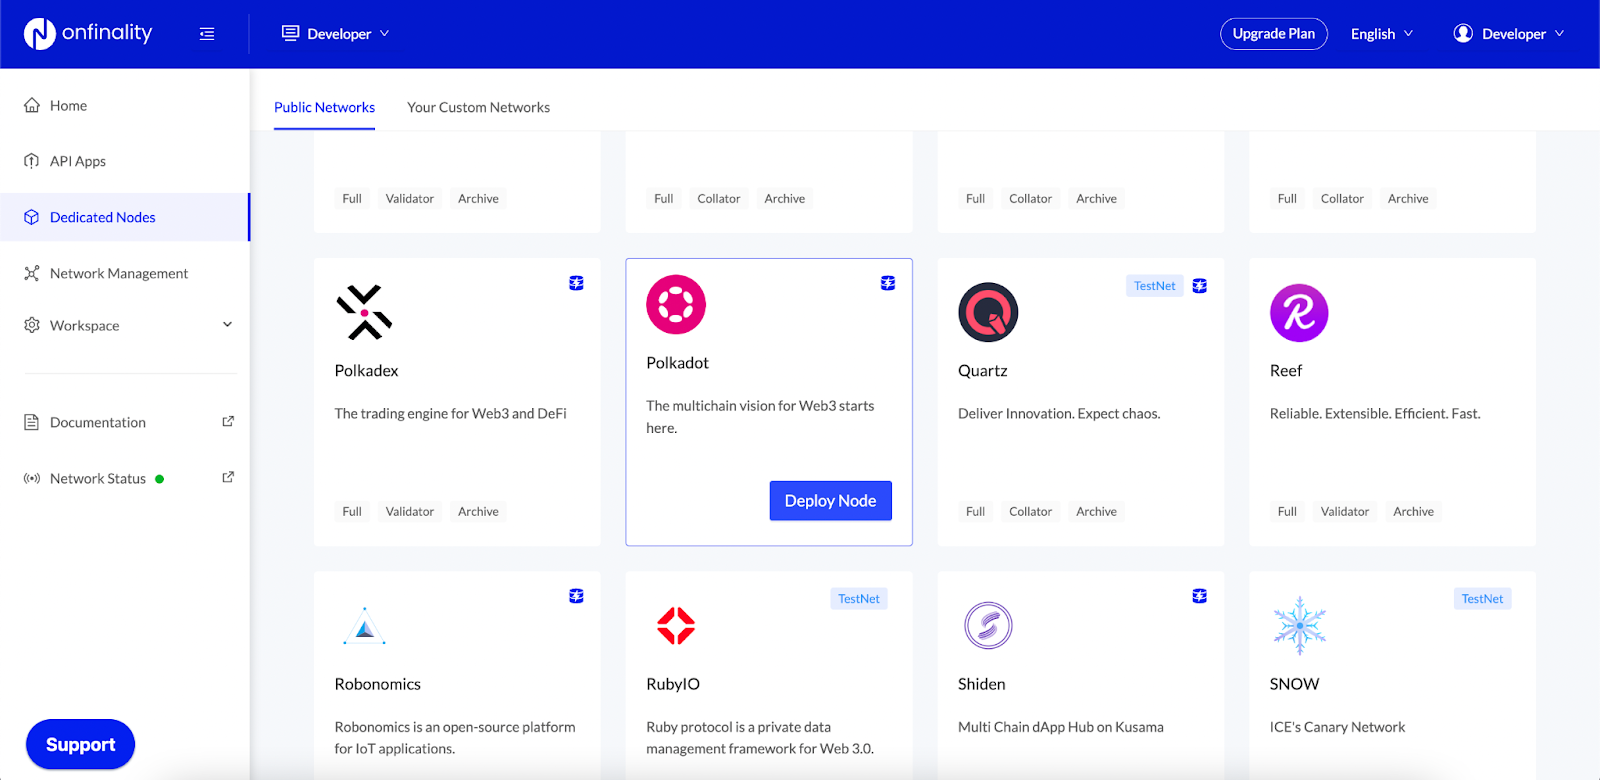Open the Developer workspace switcher dropdown
The image size is (1600, 780).
336,34
